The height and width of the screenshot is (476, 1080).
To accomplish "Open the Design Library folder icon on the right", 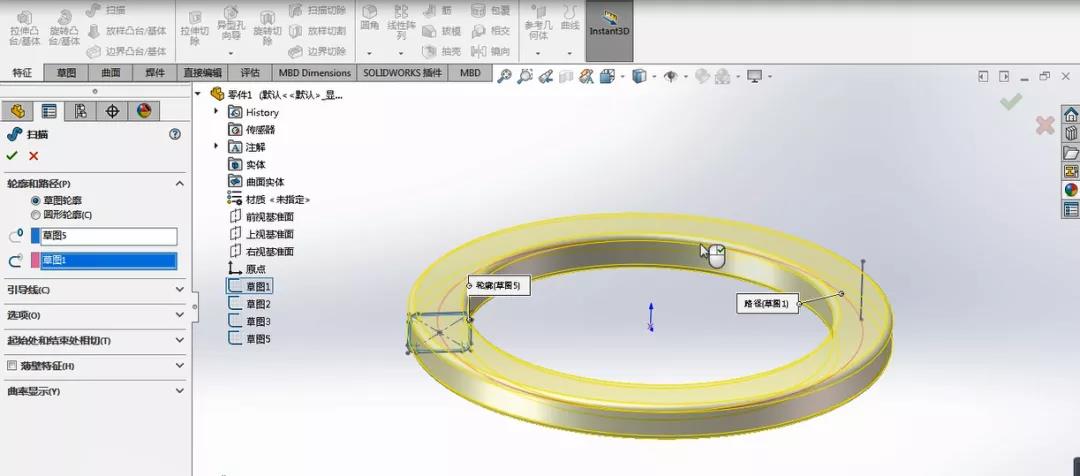I will [x=1071, y=153].
